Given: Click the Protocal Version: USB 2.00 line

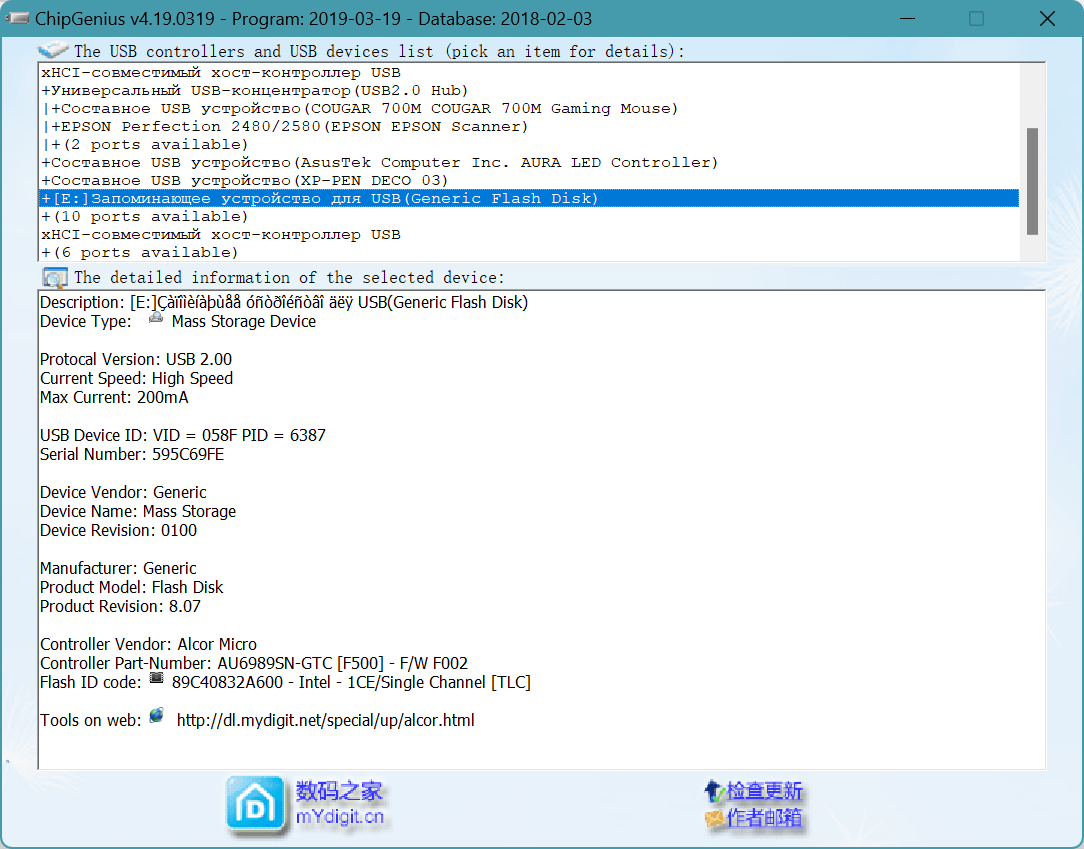Looking at the screenshot, I should point(136,360).
